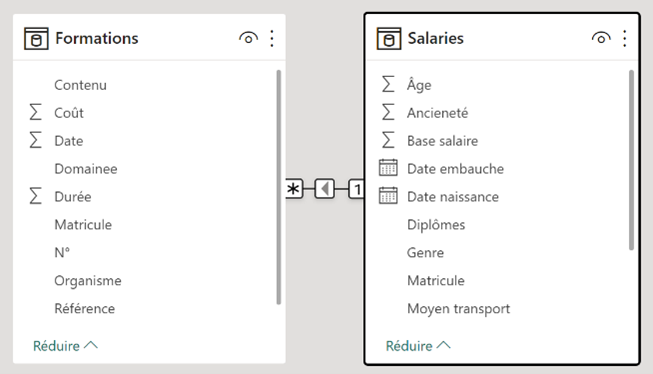Select the Matricule field in Formations
Screen dimensions: 653x374
[83, 224]
